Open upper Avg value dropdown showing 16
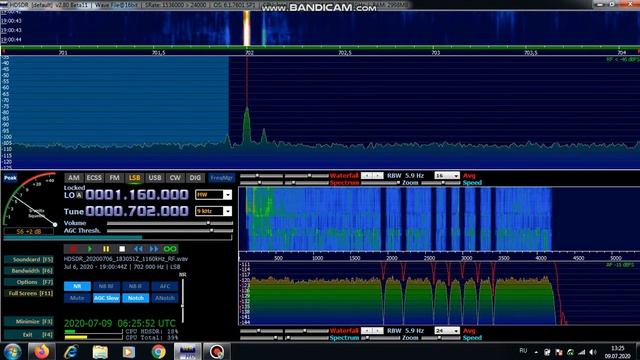 pos(447,176)
